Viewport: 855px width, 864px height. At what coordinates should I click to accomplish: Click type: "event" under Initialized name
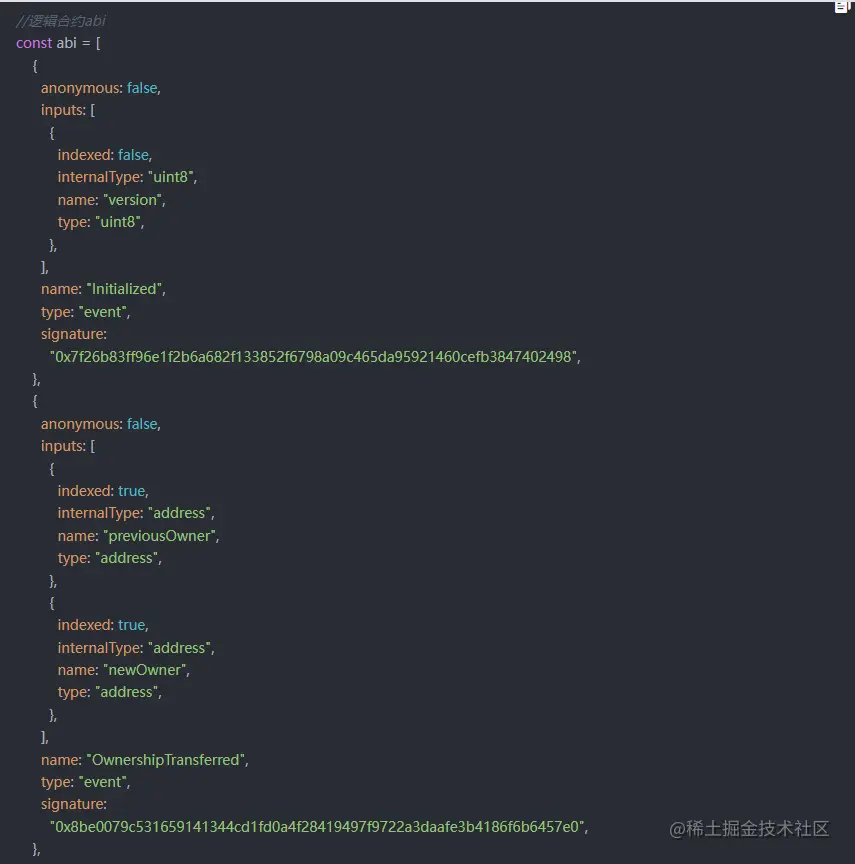click(x=86, y=312)
